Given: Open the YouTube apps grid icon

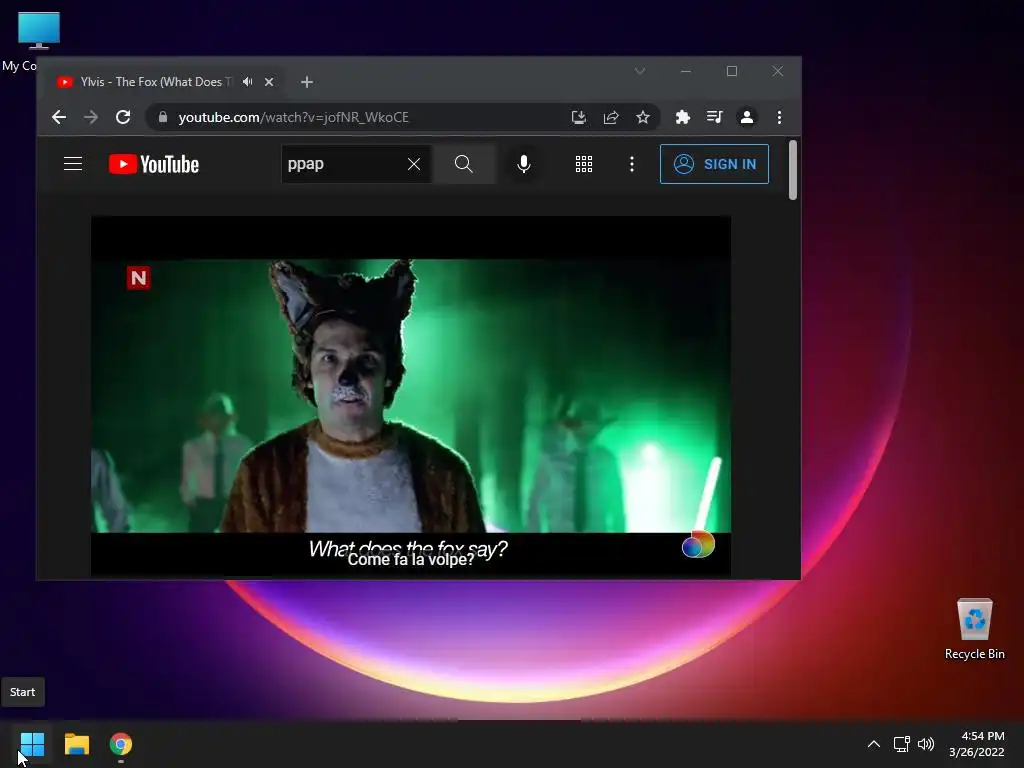Looking at the screenshot, I should pyautogui.click(x=584, y=164).
